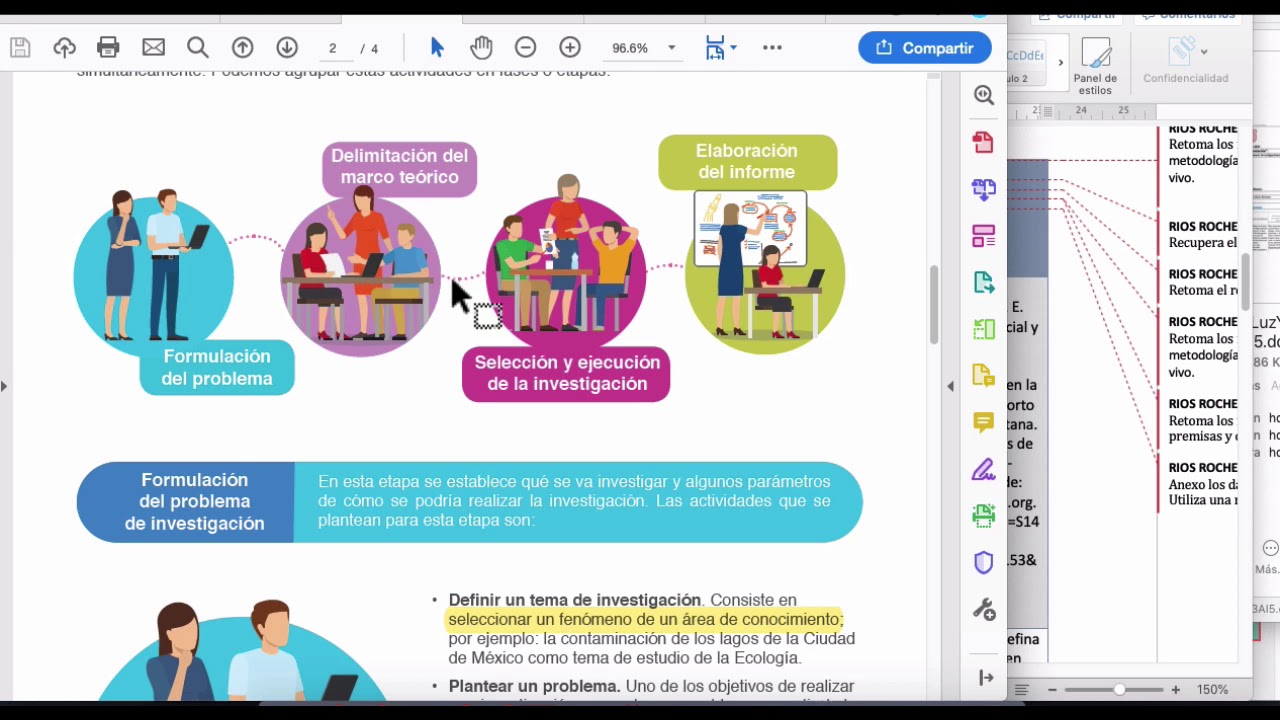Open the More Tools wrench icon
The width and height of the screenshot is (1280, 720).
tap(984, 610)
